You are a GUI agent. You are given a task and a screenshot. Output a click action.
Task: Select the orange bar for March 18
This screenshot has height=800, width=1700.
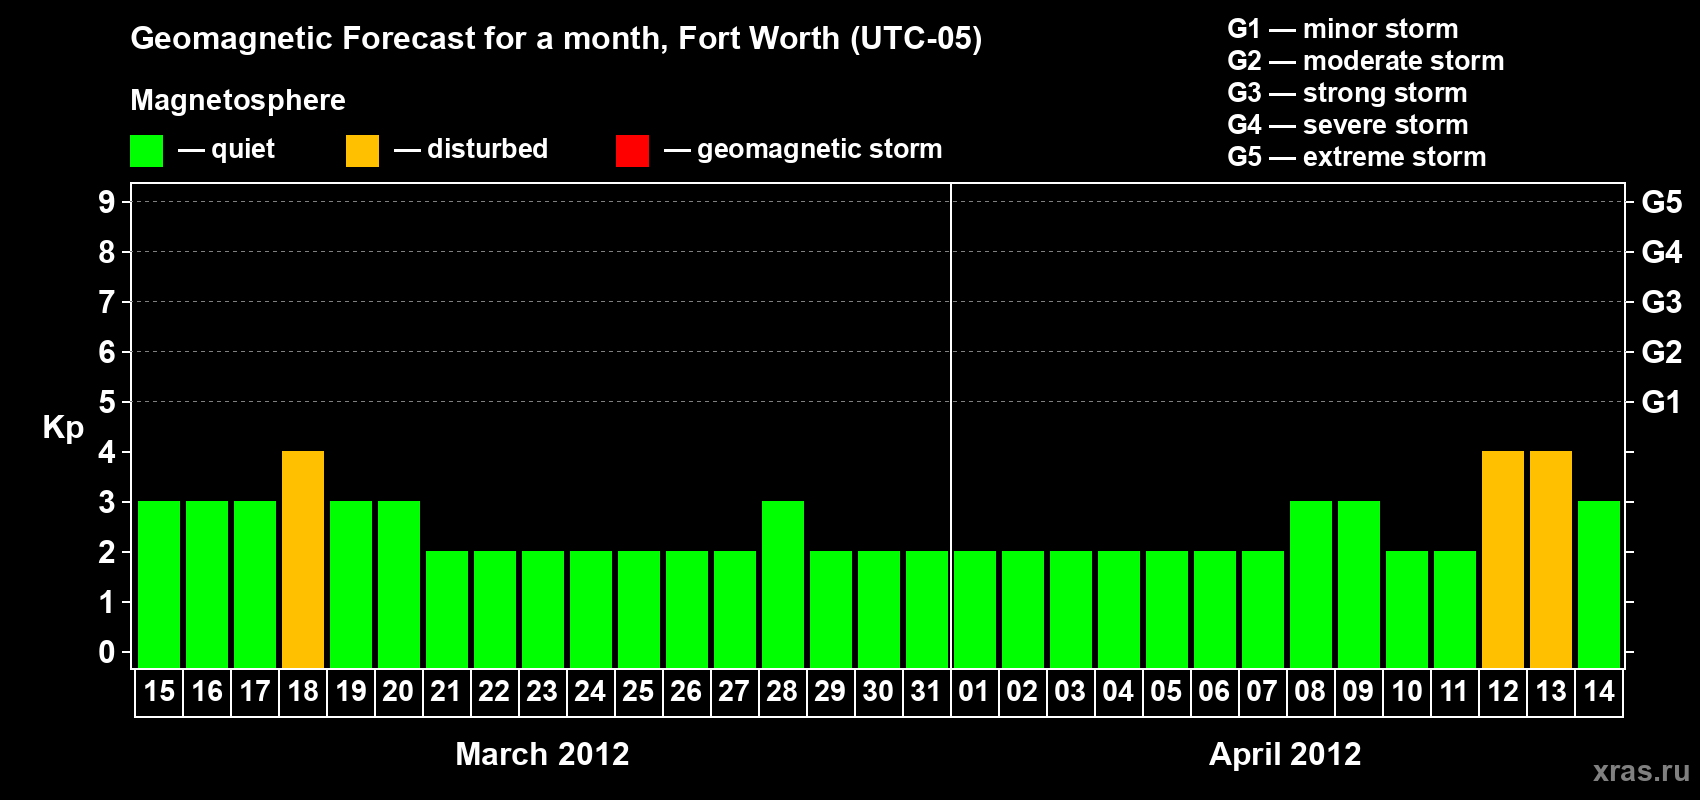coord(303,559)
